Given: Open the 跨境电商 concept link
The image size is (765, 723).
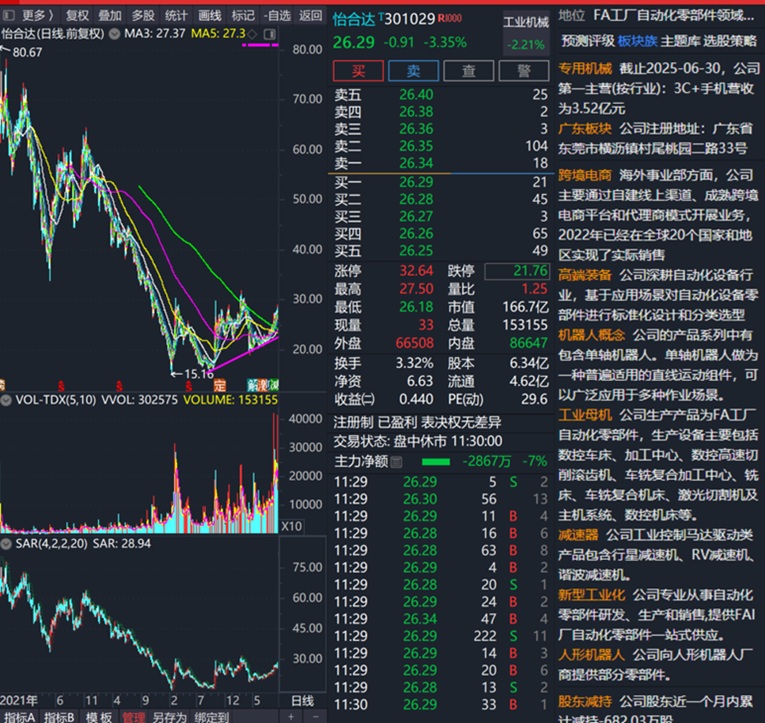Looking at the screenshot, I should (x=584, y=175).
